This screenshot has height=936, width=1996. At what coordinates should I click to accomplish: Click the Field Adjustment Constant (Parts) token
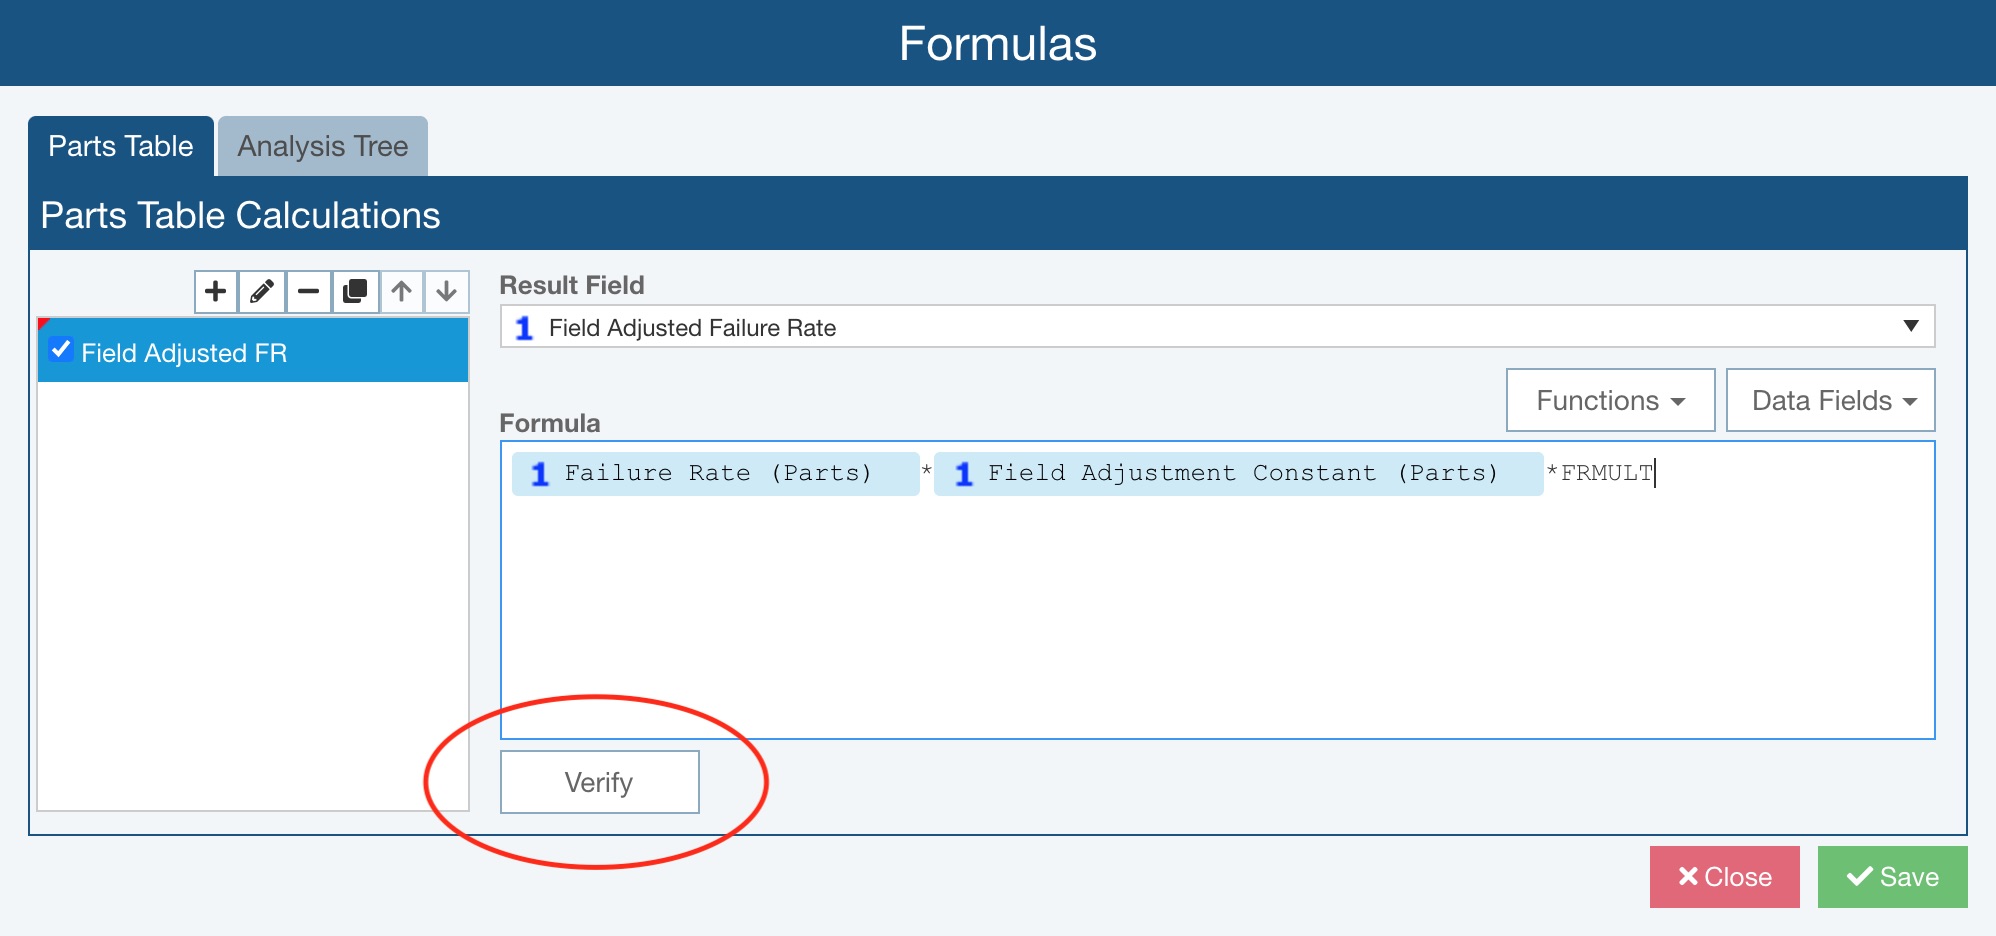tap(1238, 474)
